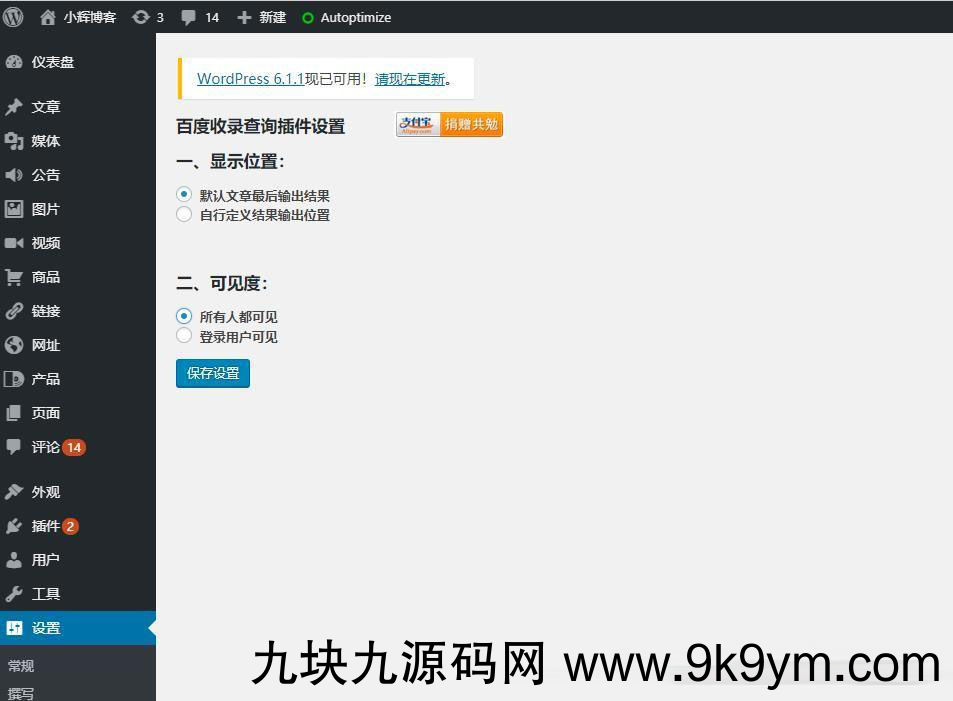This screenshot has width=953, height=701.
Task: Click the 商品 shopping cart icon
Action: [14, 277]
